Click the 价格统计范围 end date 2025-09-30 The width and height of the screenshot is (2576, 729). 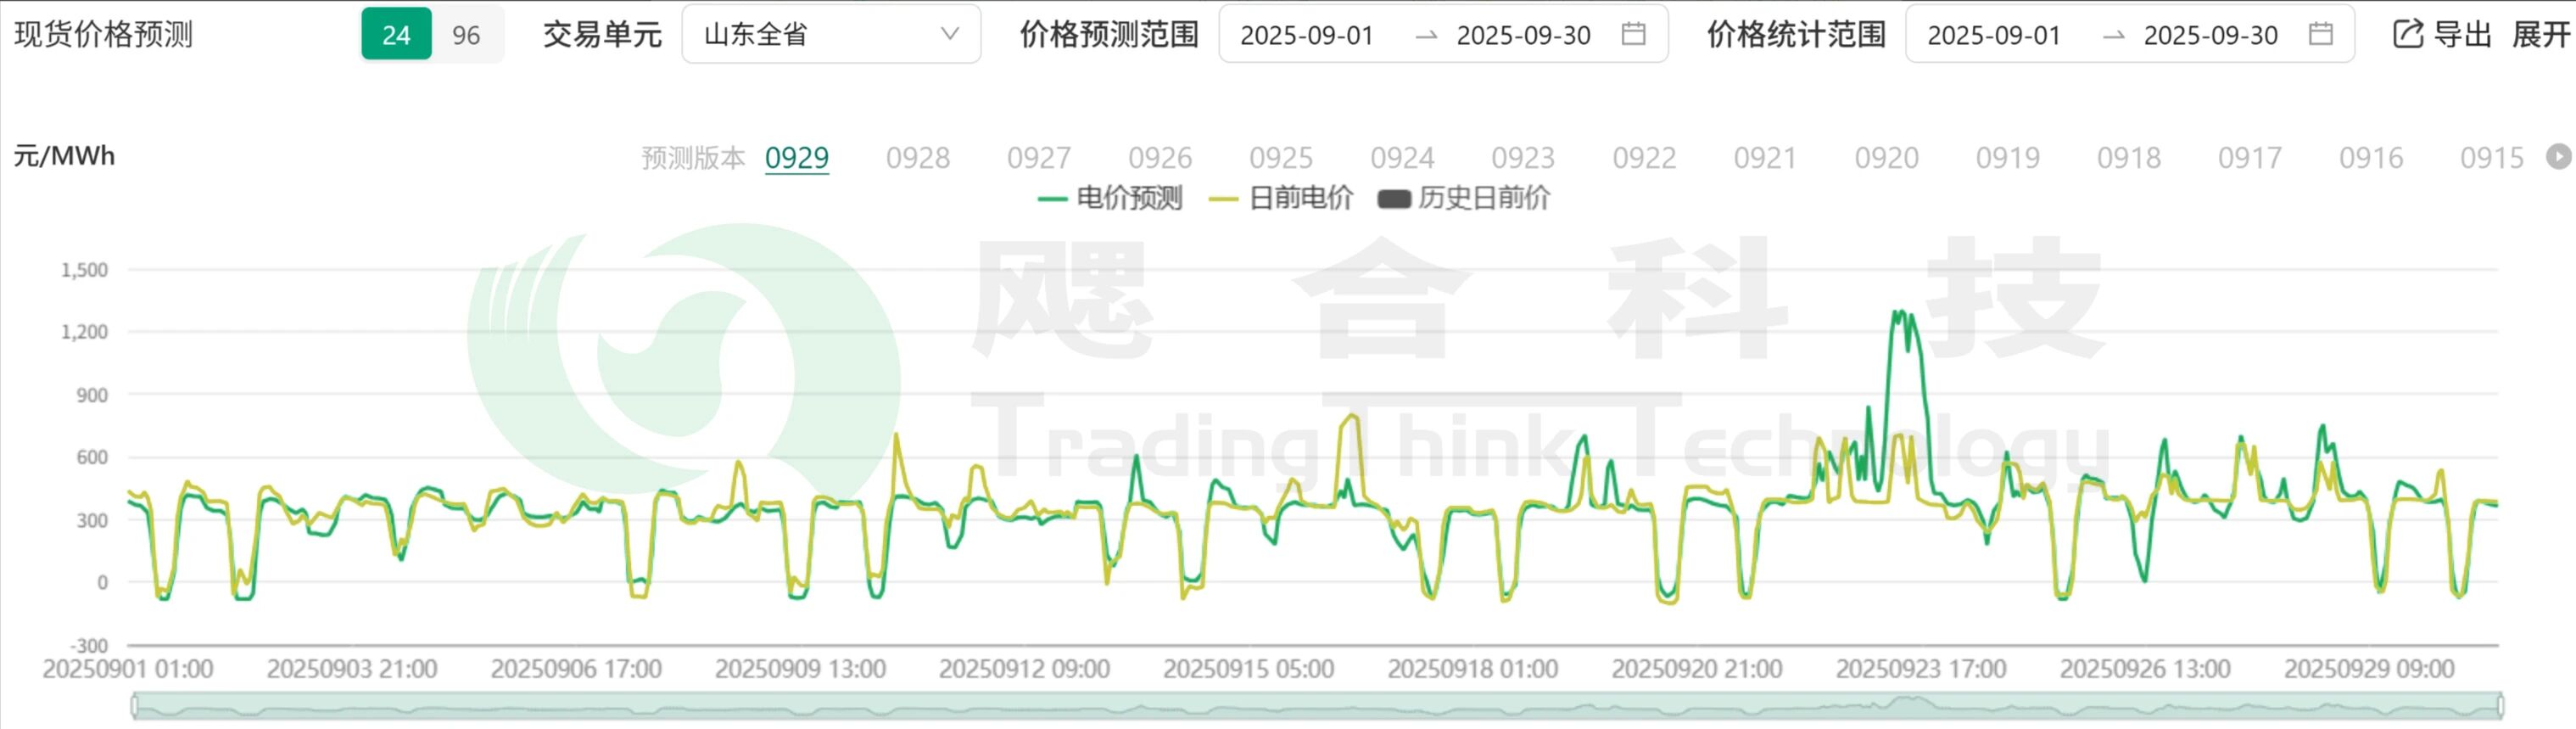[2210, 35]
